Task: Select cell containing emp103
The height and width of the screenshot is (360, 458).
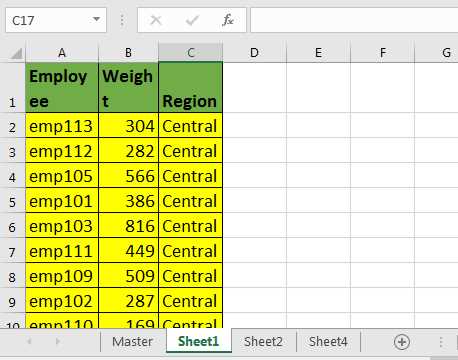Action: [x=62, y=226]
